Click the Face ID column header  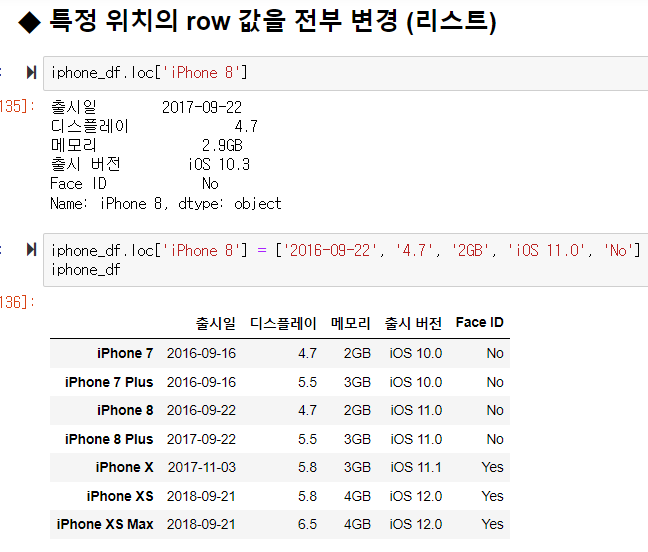pyautogui.click(x=479, y=322)
